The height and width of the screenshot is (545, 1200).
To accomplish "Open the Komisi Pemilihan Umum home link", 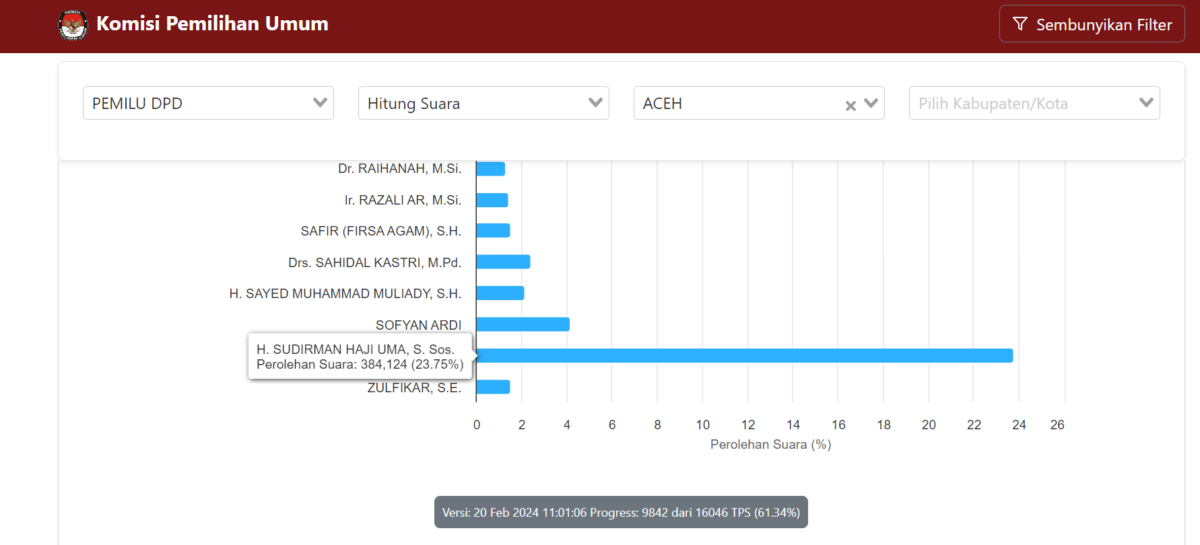I will click(212, 24).
